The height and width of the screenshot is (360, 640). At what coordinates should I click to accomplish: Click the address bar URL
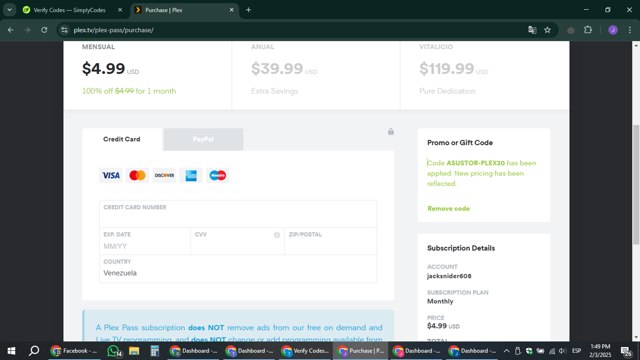(113, 30)
